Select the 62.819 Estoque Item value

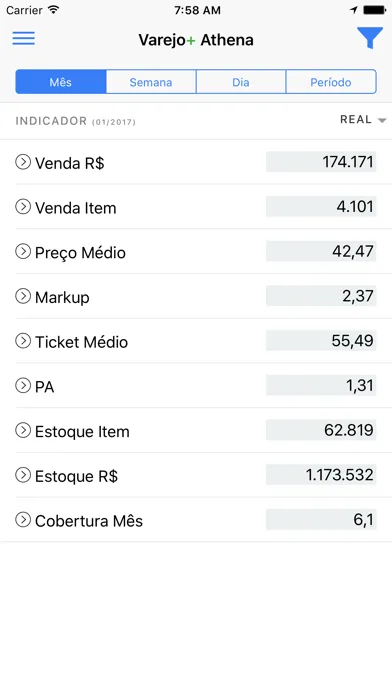point(321,430)
